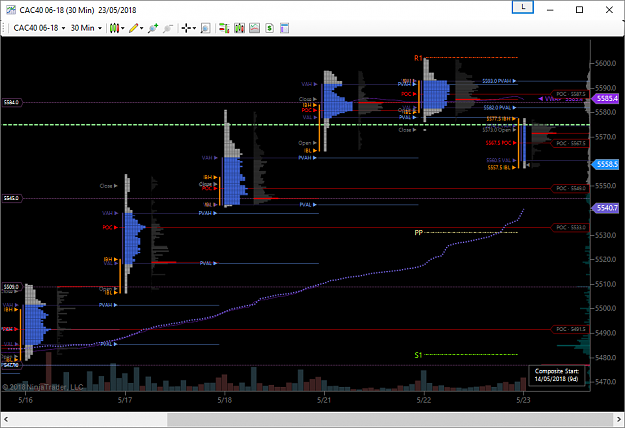Click the 5558.5 blue last price marker
625x428 pixels.
(x=606, y=164)
